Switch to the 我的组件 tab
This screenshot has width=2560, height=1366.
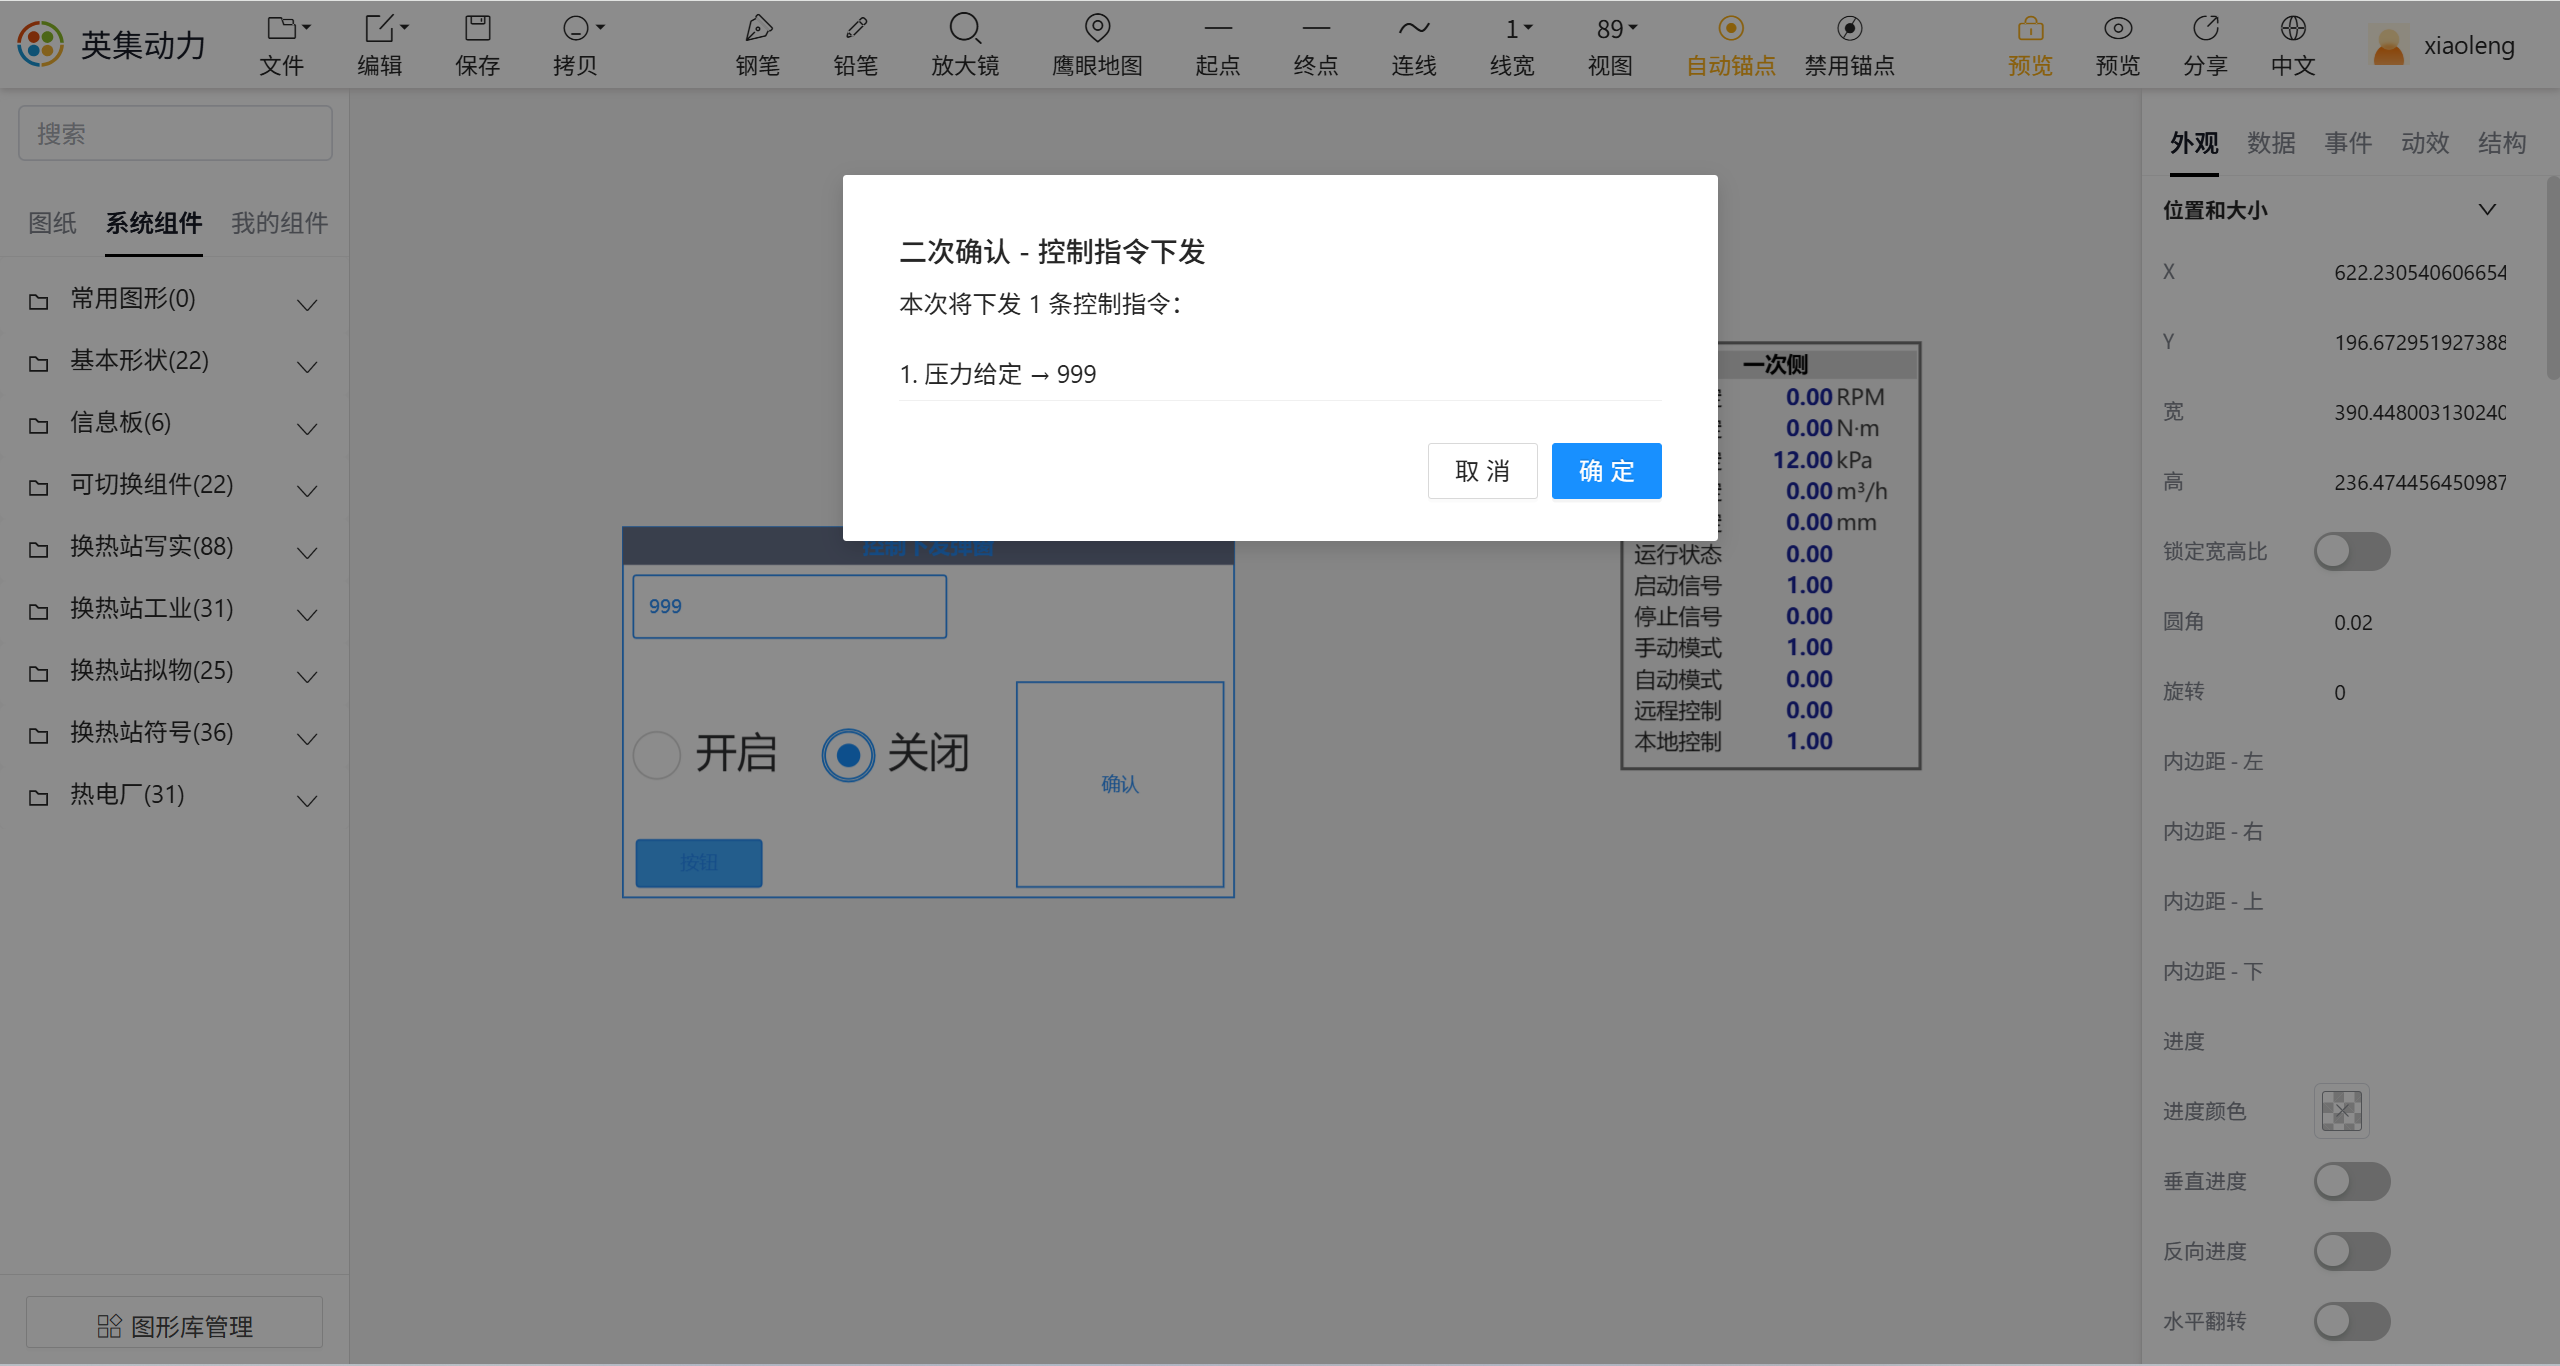(x=280, y=223)
